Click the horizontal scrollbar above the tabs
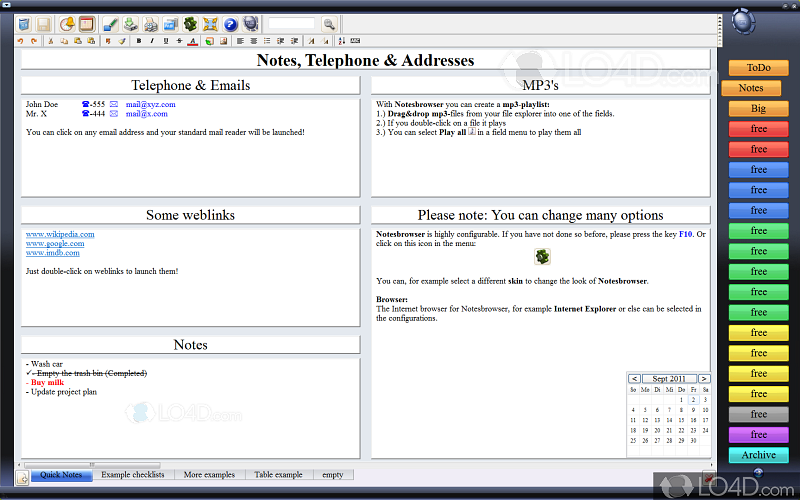Screen dimensions: 800x500 [92, 465]
